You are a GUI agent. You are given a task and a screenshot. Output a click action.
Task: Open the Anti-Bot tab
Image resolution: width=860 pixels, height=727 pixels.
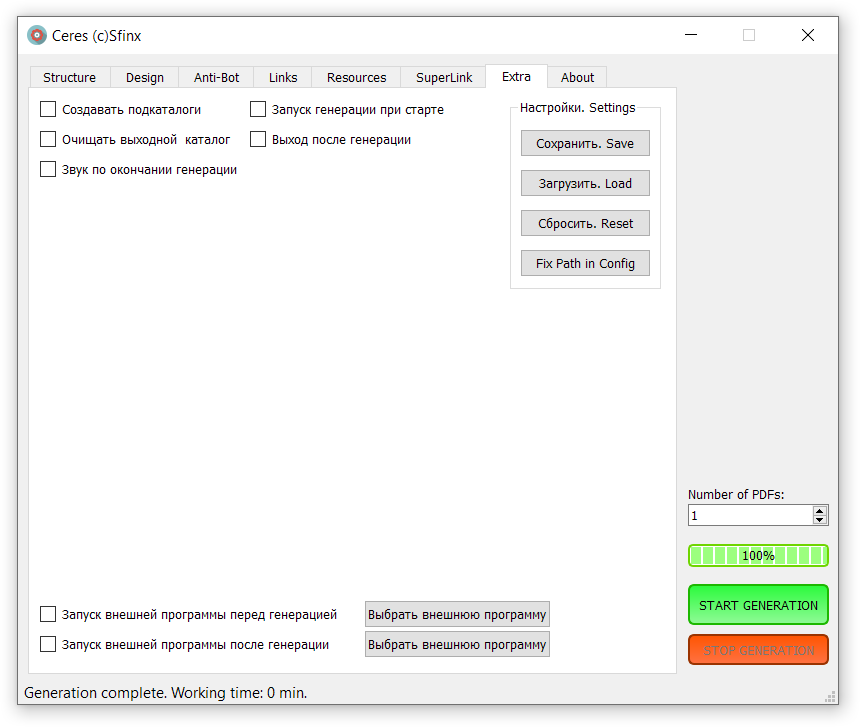[x=216, y=77]
